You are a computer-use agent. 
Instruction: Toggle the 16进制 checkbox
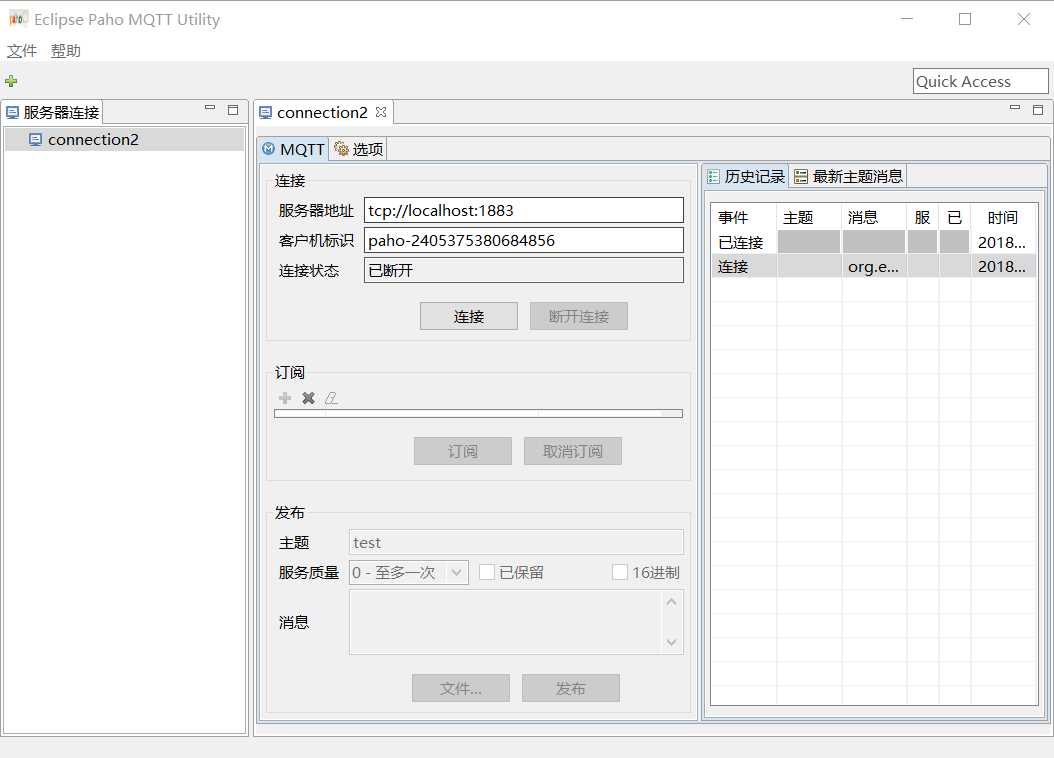620,572
